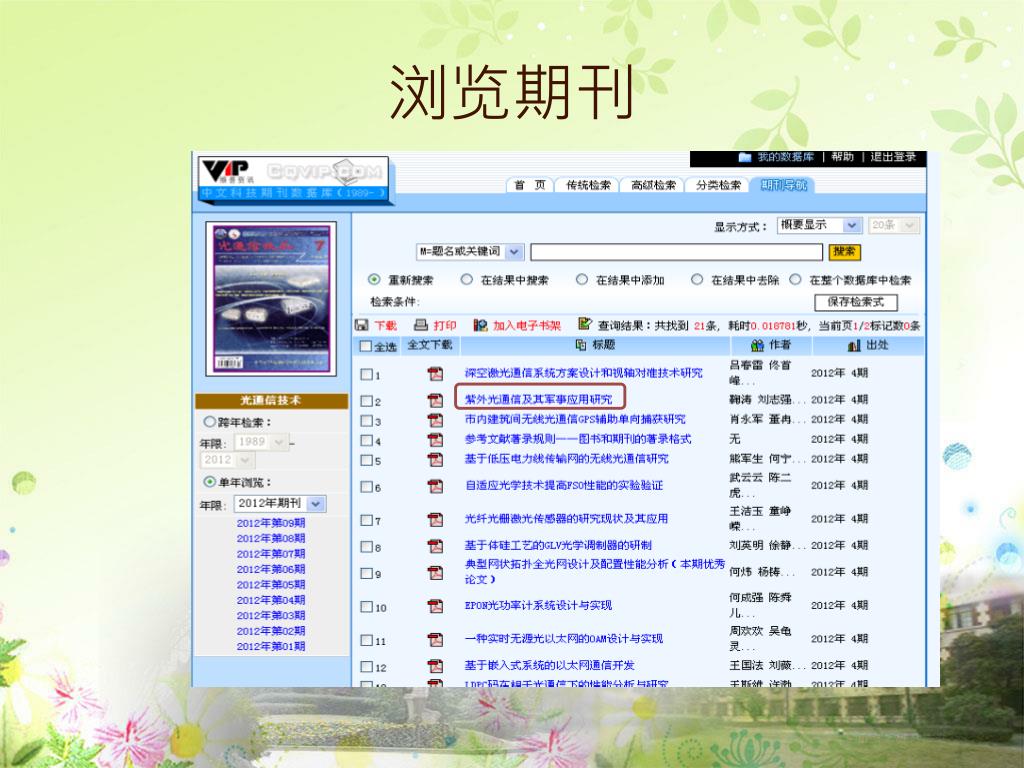Open PDF icon for row 12

(x=435, y=666)
